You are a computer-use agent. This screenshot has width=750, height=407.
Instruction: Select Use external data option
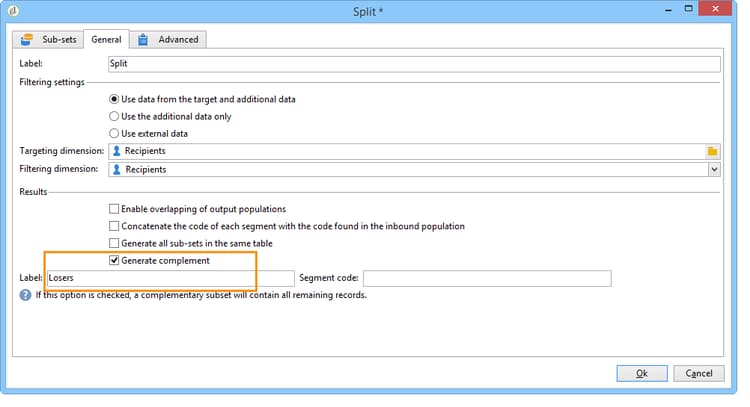pyautogui.click(x=149, y=134)
